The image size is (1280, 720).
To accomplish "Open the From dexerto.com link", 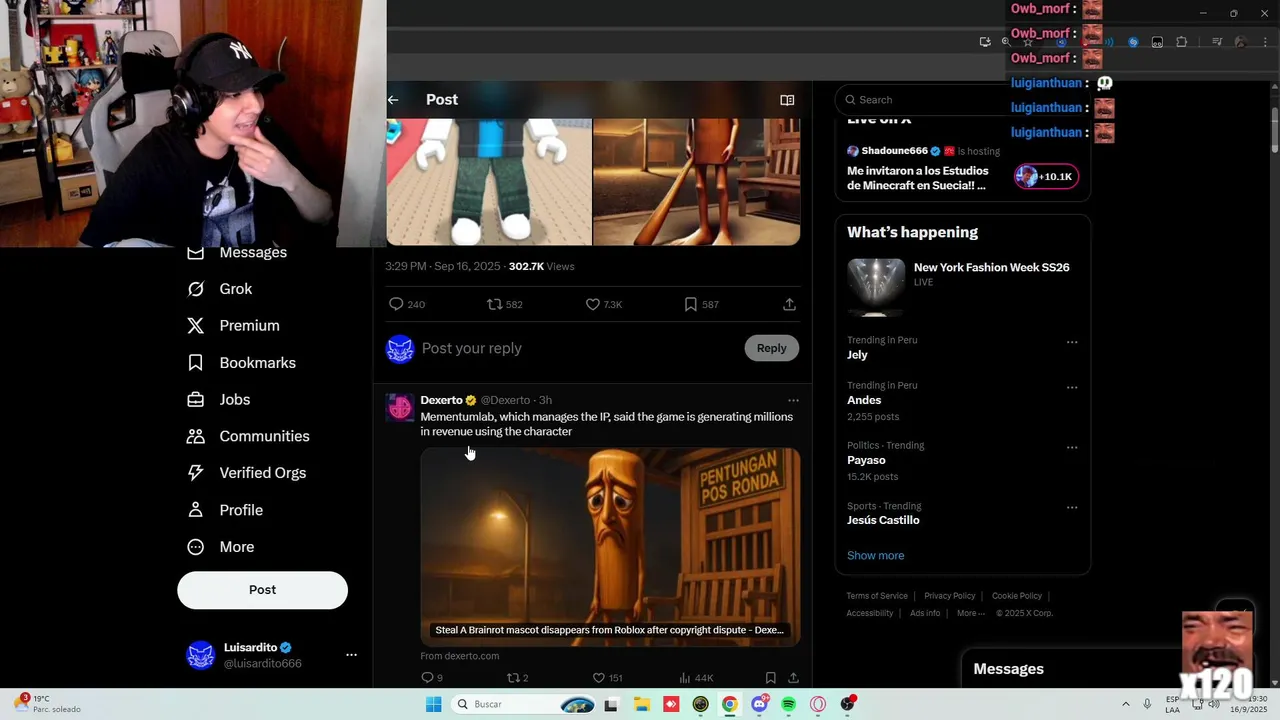I will [x=460, y=656].
